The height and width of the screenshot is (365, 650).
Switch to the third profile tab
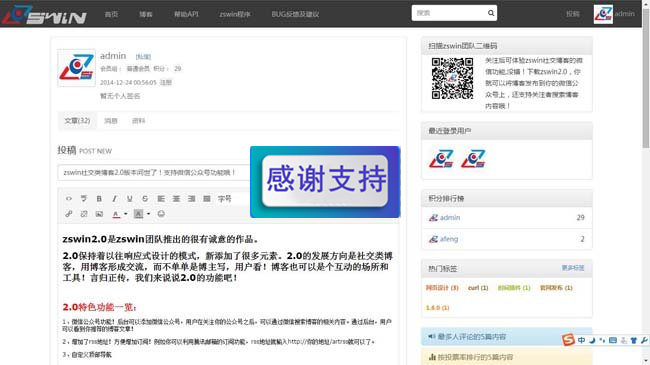click(138, 121)
